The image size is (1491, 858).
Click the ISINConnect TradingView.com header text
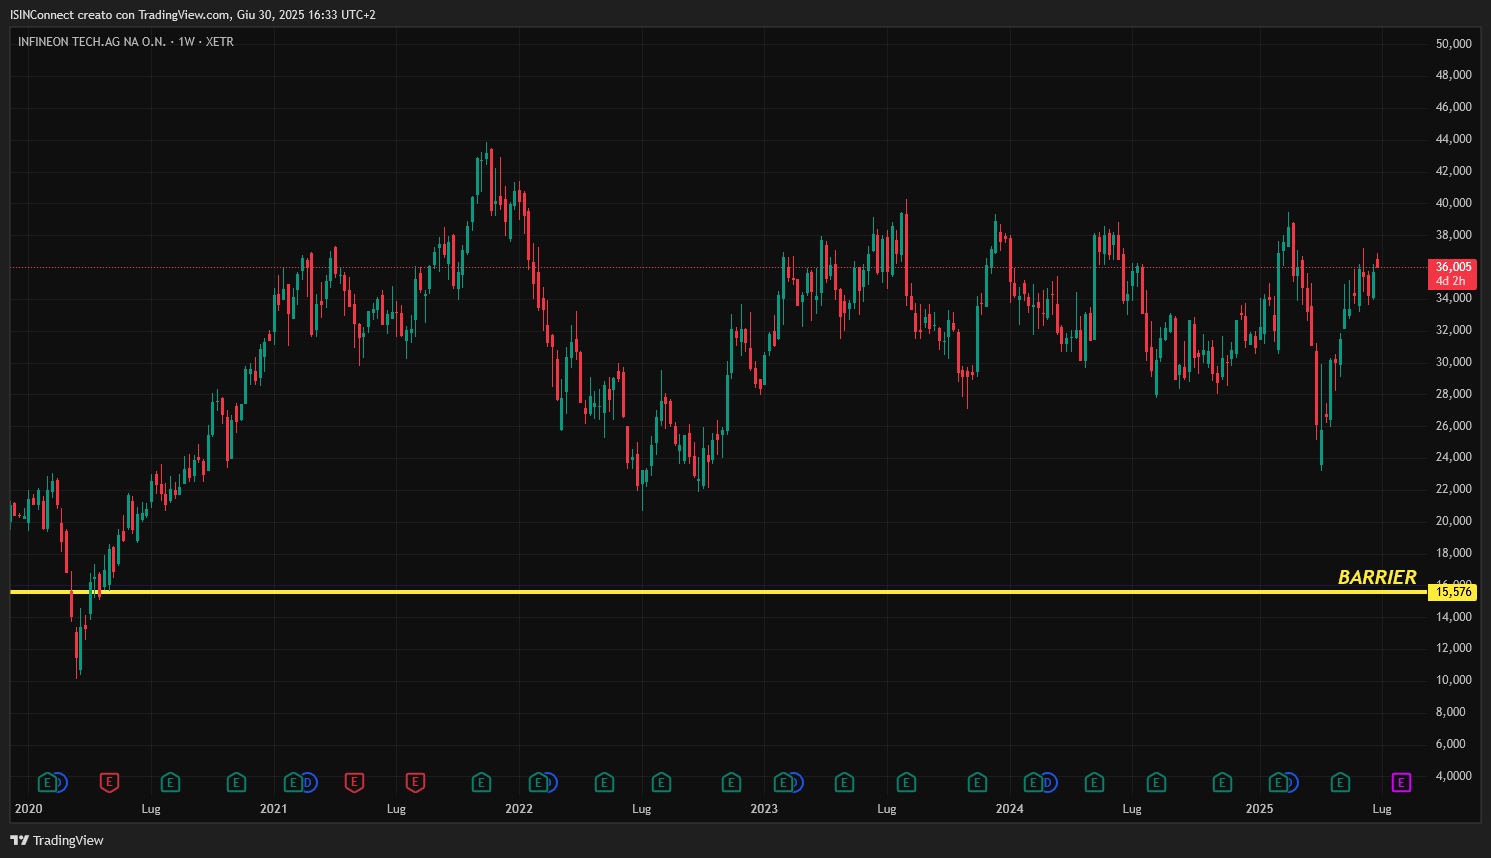[193, 15]
